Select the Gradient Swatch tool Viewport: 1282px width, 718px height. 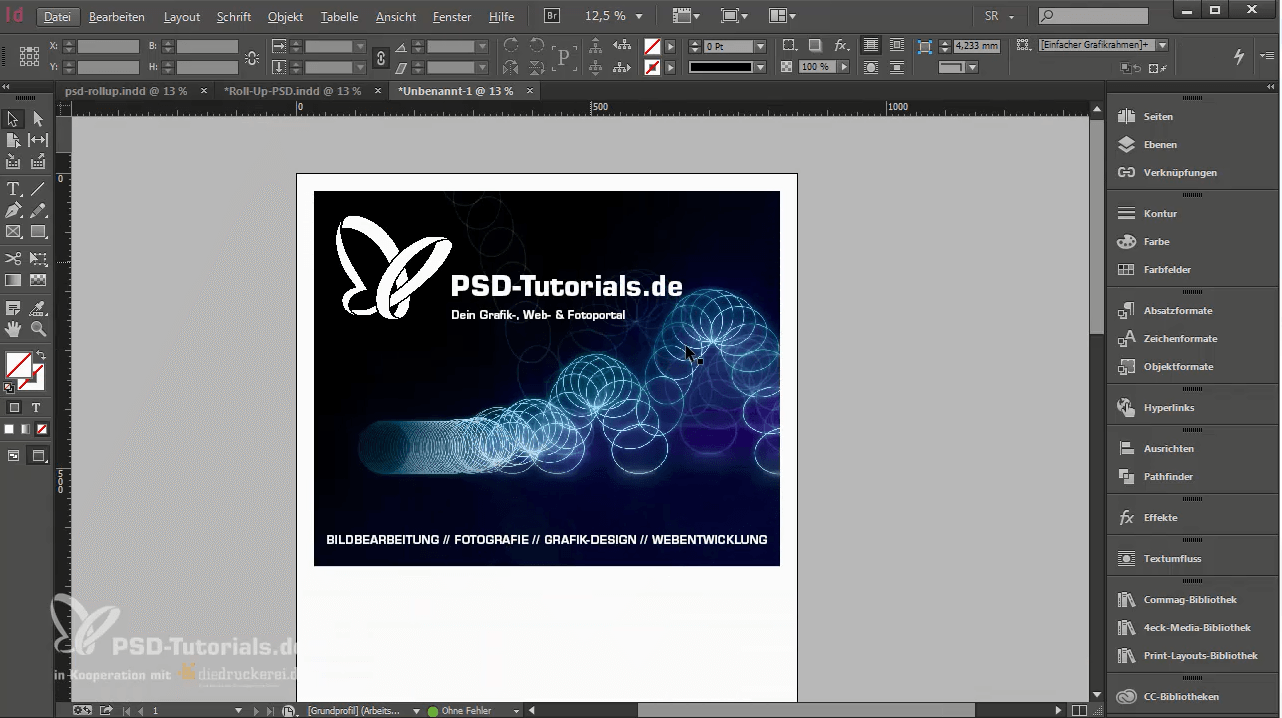[13, 281]
